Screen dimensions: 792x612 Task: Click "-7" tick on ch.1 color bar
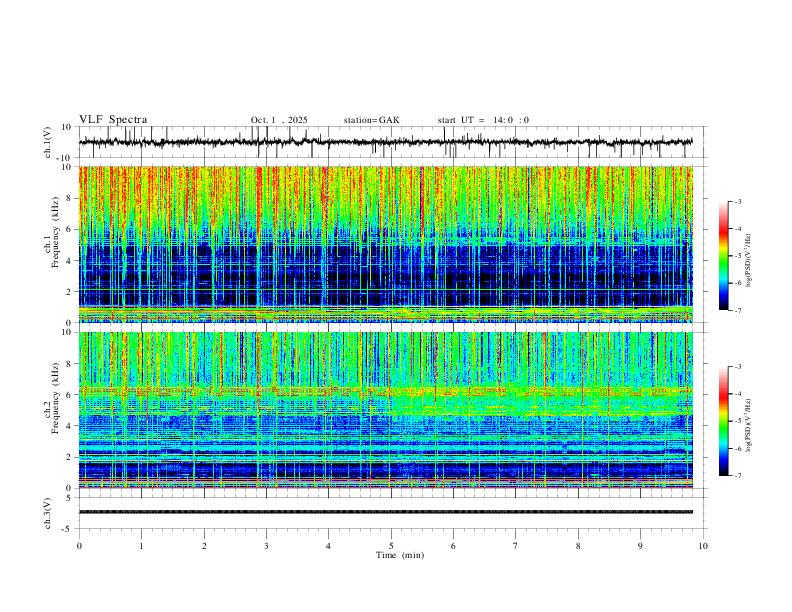tap(737, 310)
